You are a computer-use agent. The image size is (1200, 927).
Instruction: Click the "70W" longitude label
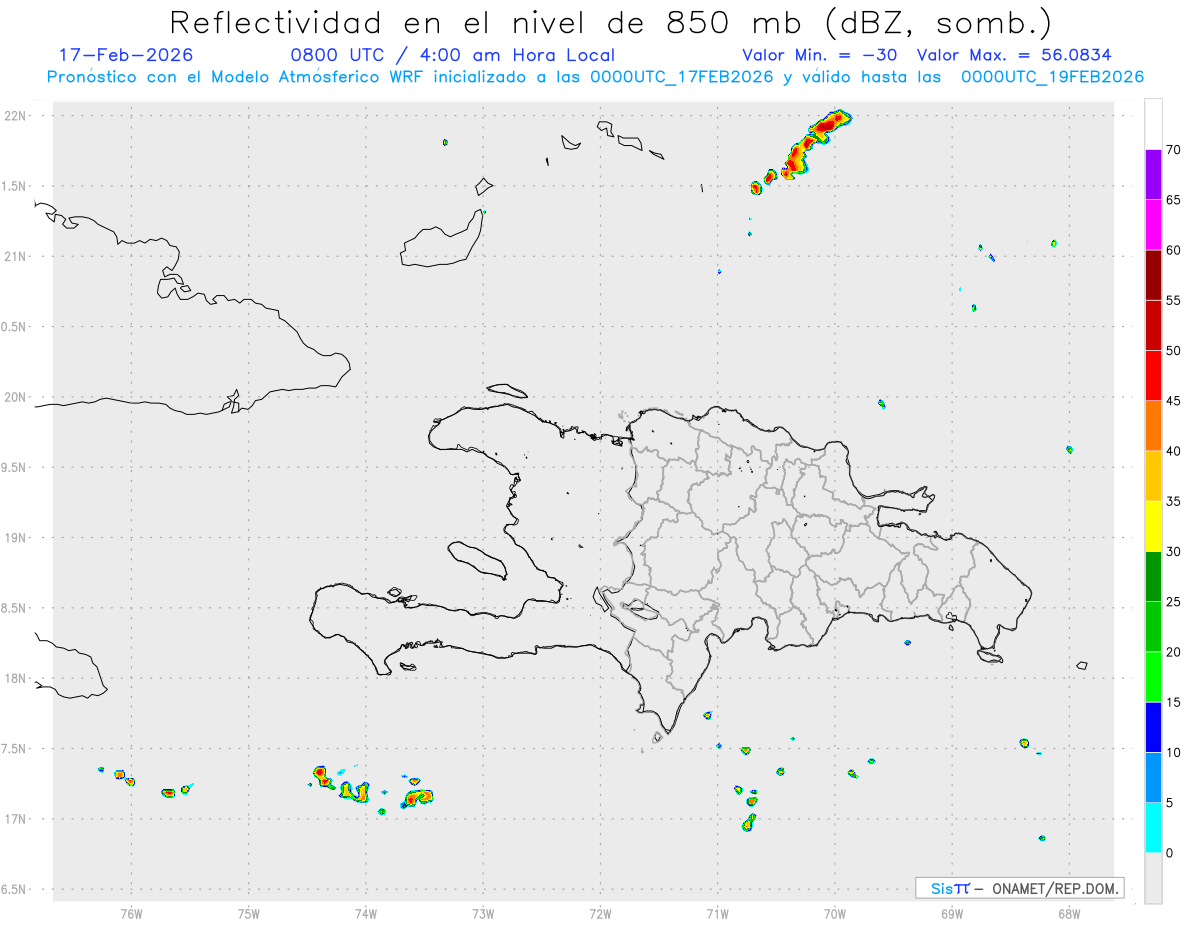click(x=835, y=913)
